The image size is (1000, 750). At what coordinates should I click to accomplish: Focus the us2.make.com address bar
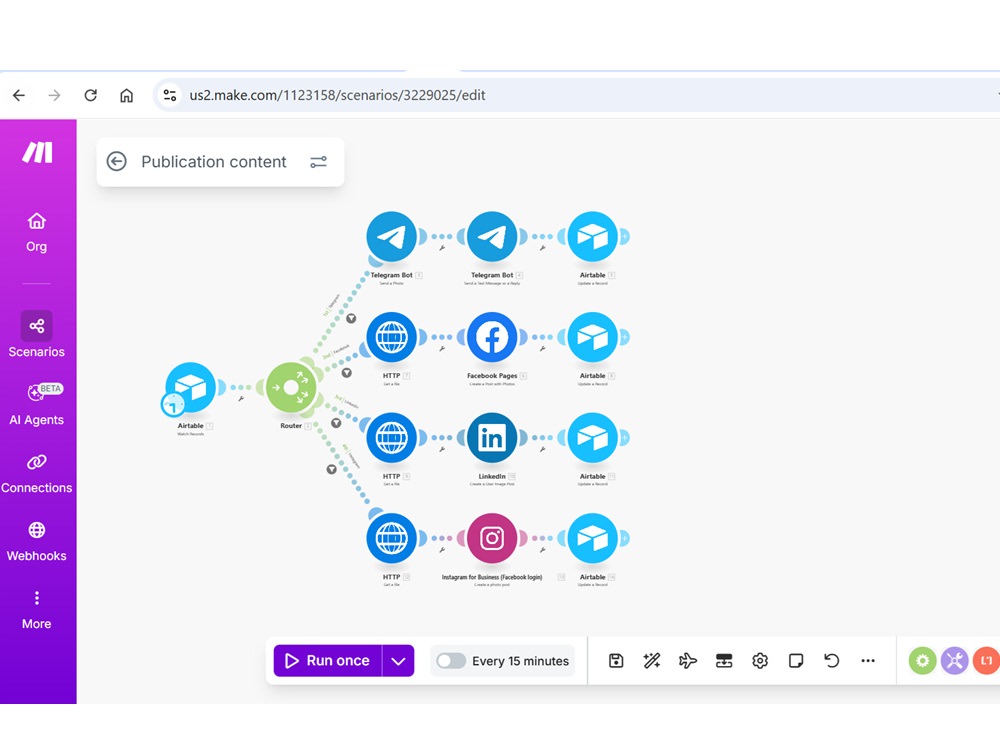pos(337,95)
